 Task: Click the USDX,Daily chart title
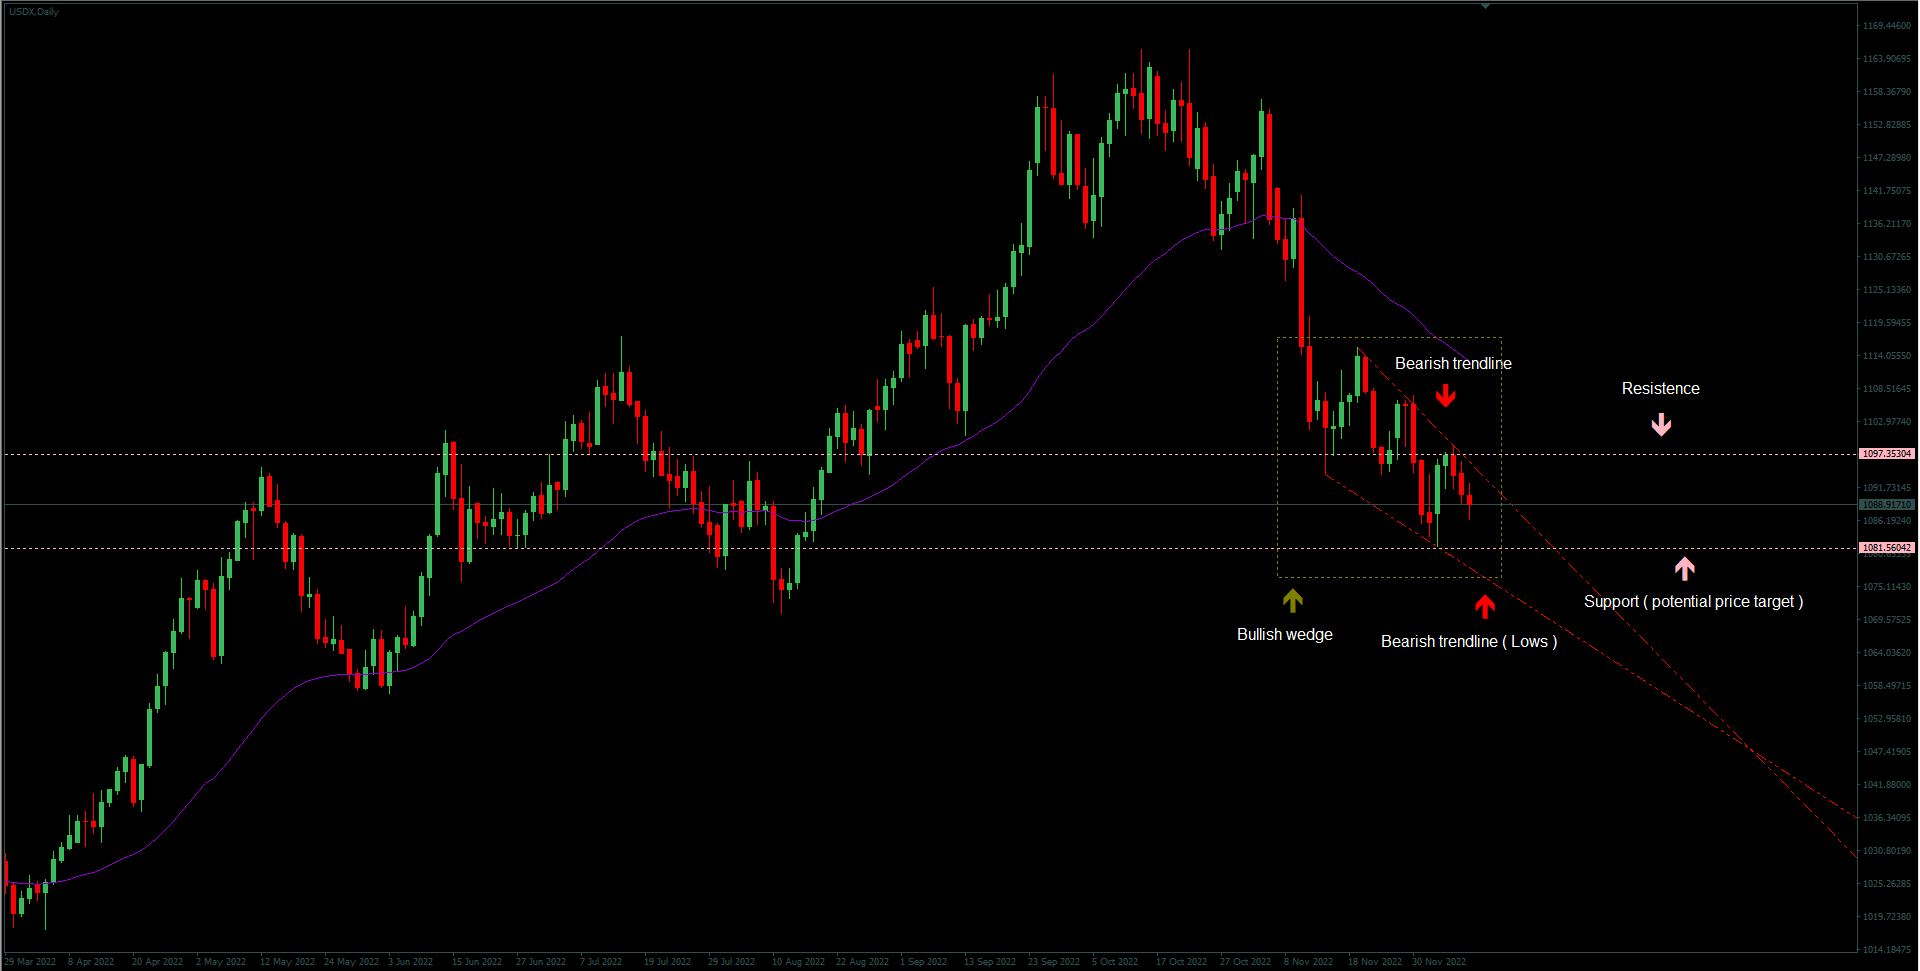pos(34,12)
